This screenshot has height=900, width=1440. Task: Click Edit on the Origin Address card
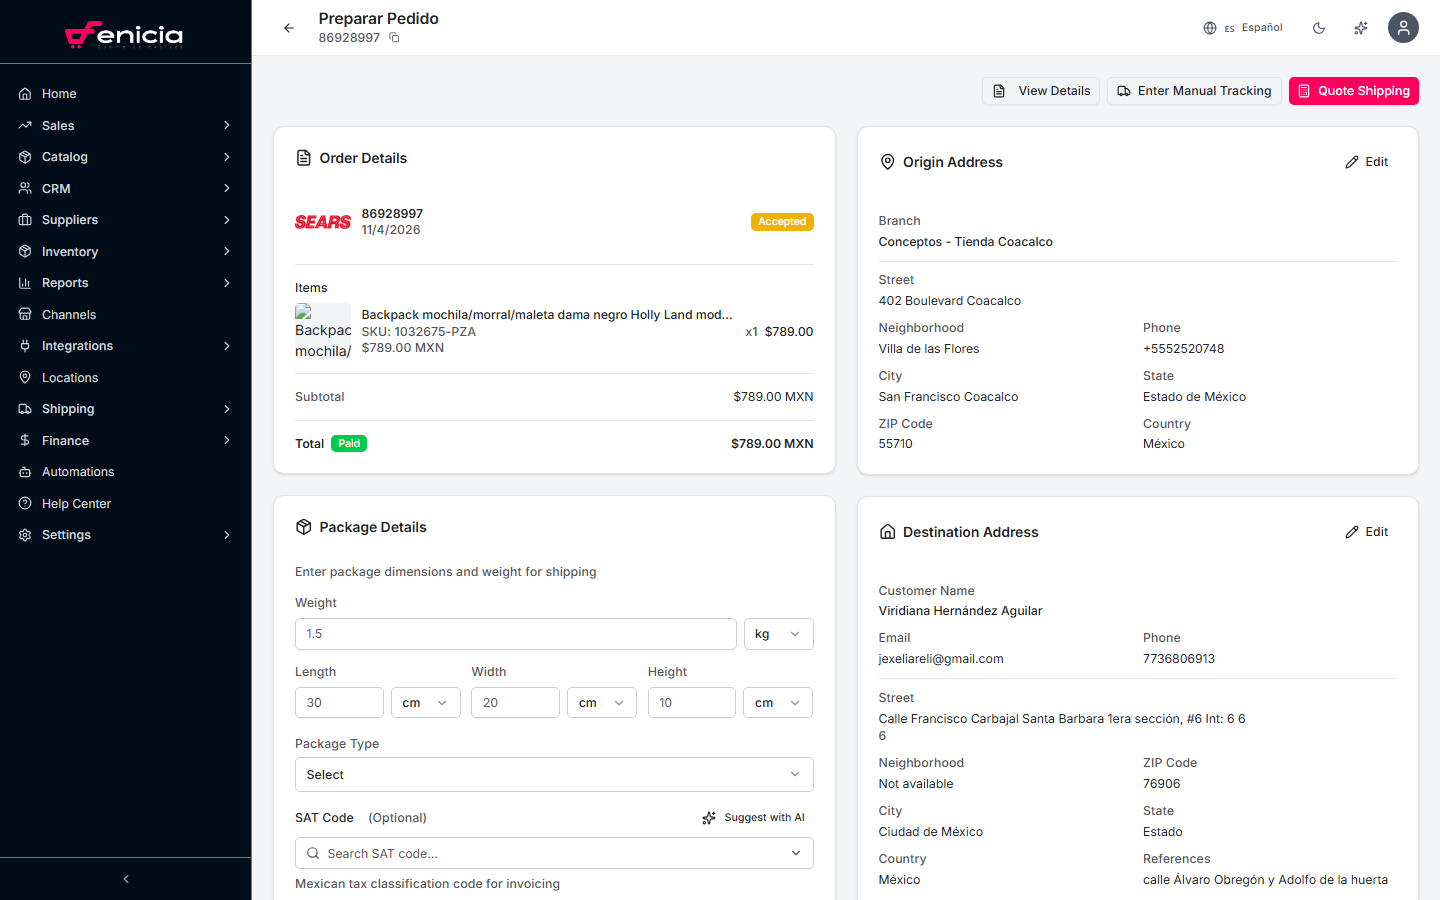pyautogui.click(x=1366, y=161)
